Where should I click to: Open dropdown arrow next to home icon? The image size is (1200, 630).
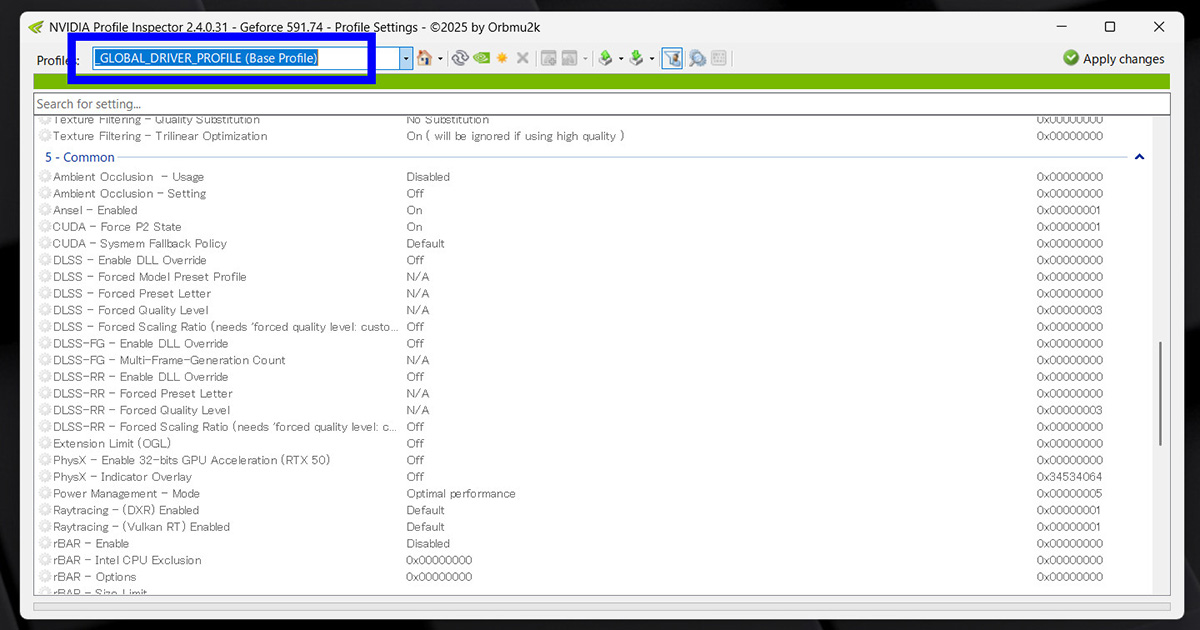(x=439, y=59)
